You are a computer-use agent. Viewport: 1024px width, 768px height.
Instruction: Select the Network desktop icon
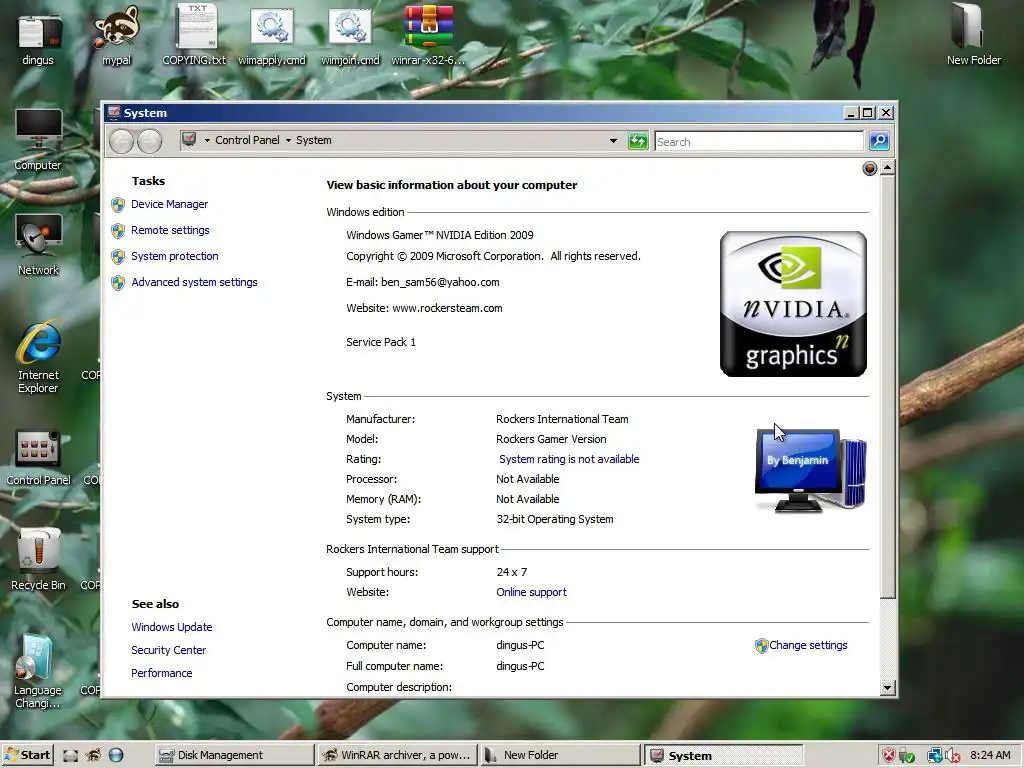[x=38, y=245]
